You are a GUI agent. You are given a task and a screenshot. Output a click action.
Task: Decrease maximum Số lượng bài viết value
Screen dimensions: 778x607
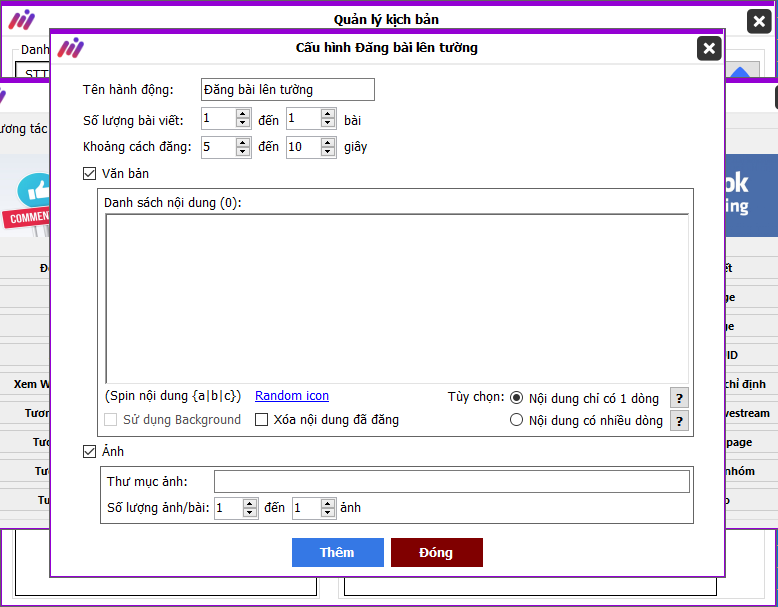(x=328, y=124)
